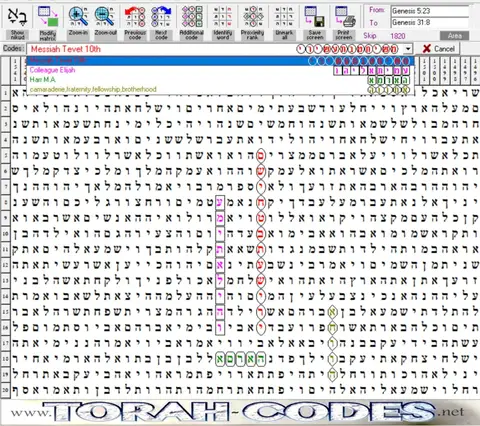Screen dimensions: 480x426
Task: Click the From field showing Genesis 5:23
Action: (x=430, y=11)
